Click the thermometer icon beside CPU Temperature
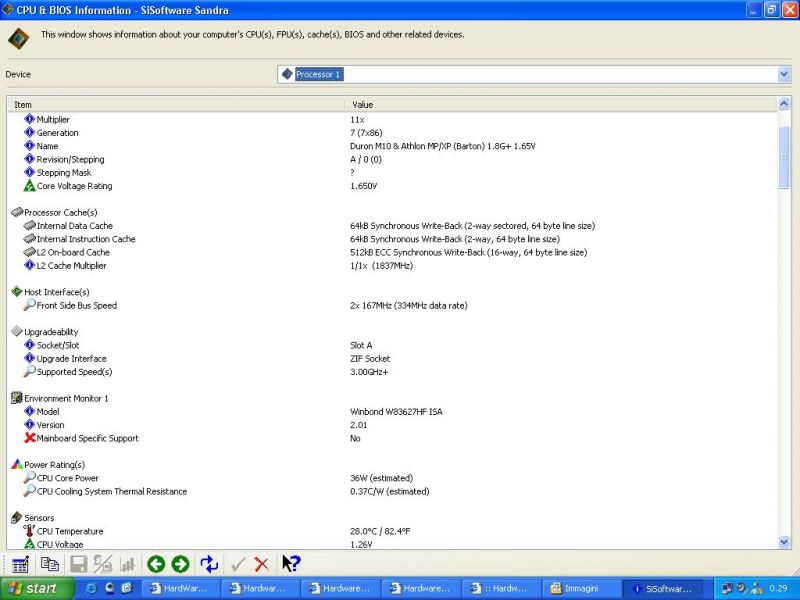The height and width of the screenshot is (600, 800). (x=30, y=530)
